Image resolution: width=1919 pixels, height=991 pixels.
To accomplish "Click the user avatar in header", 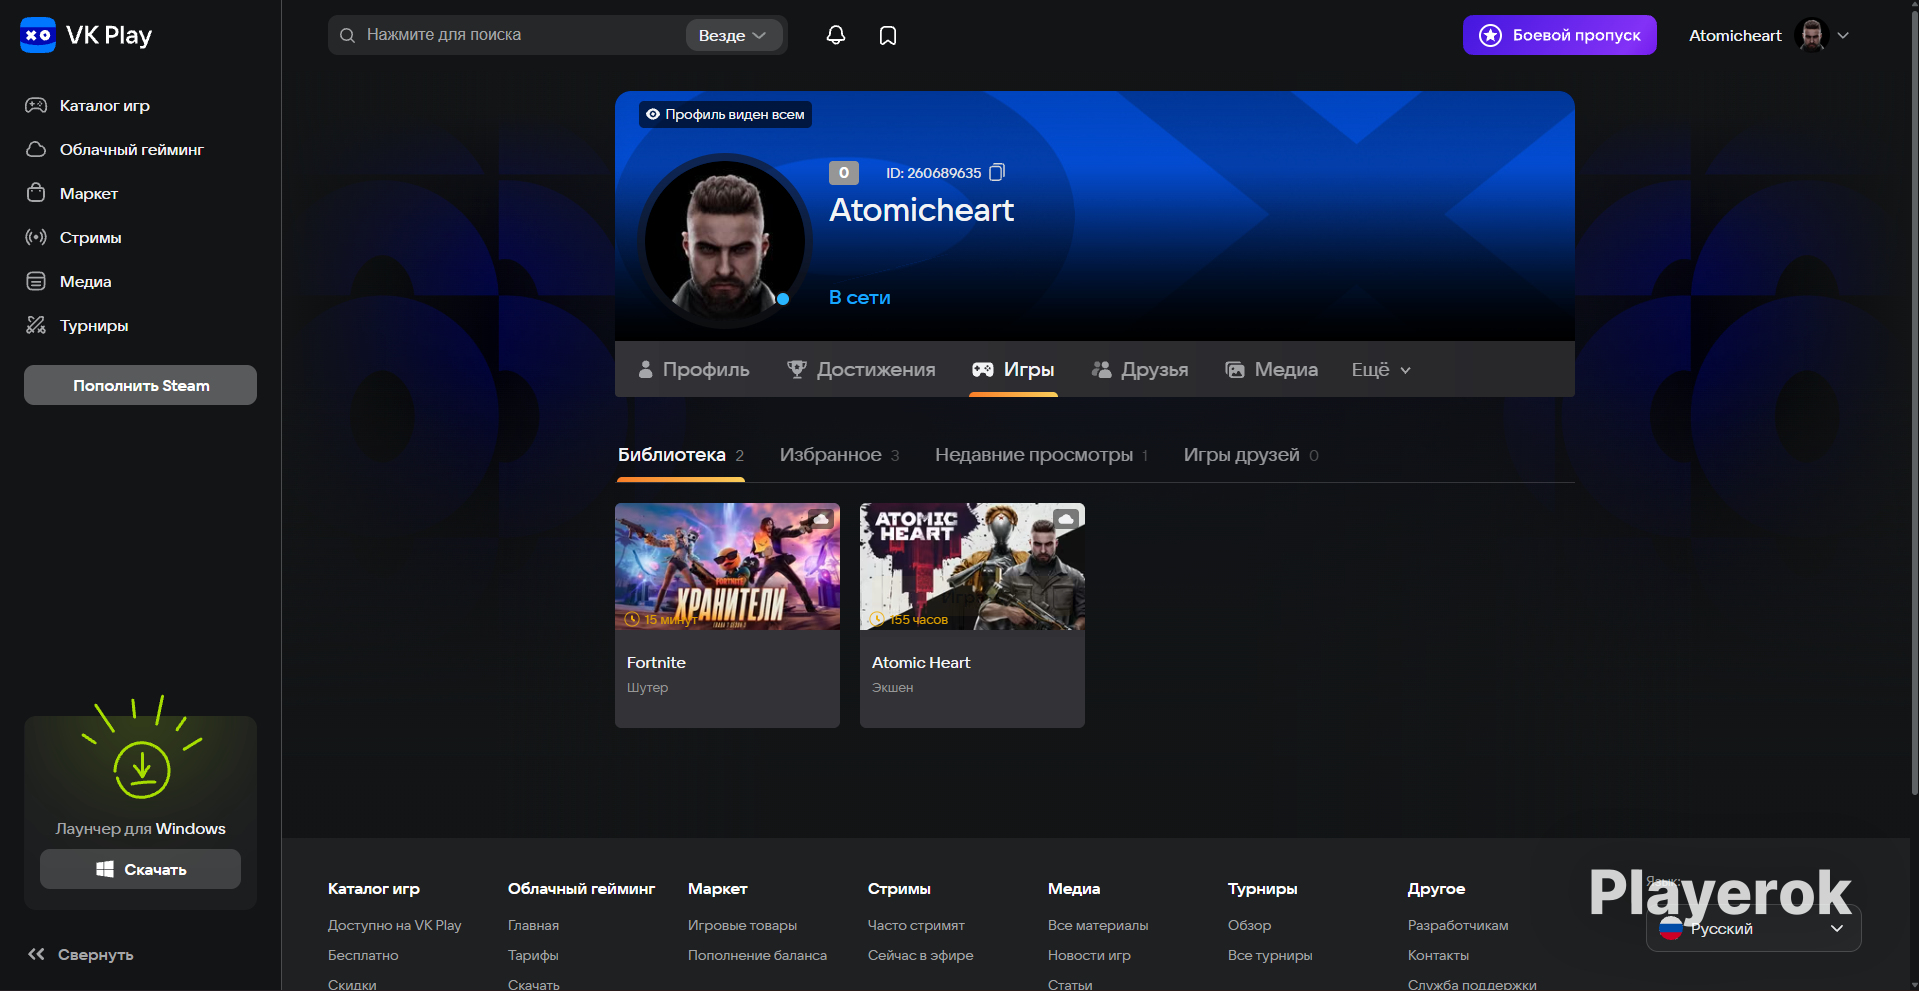I will [1812, 35].
